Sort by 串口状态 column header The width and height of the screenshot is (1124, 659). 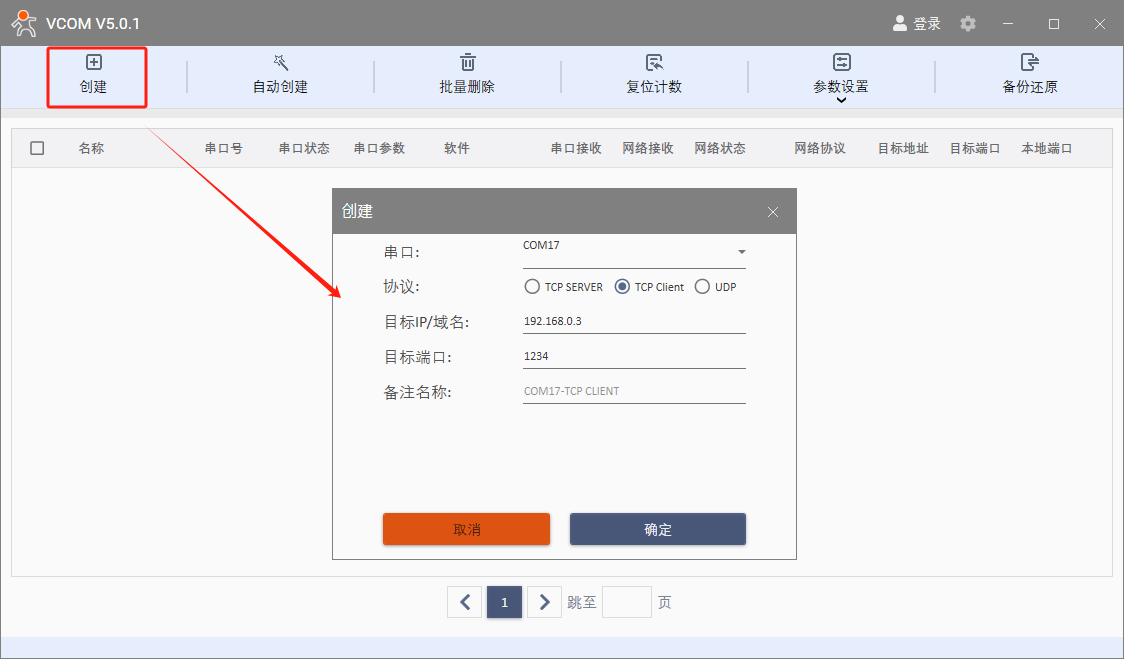[x=304, y=148]
